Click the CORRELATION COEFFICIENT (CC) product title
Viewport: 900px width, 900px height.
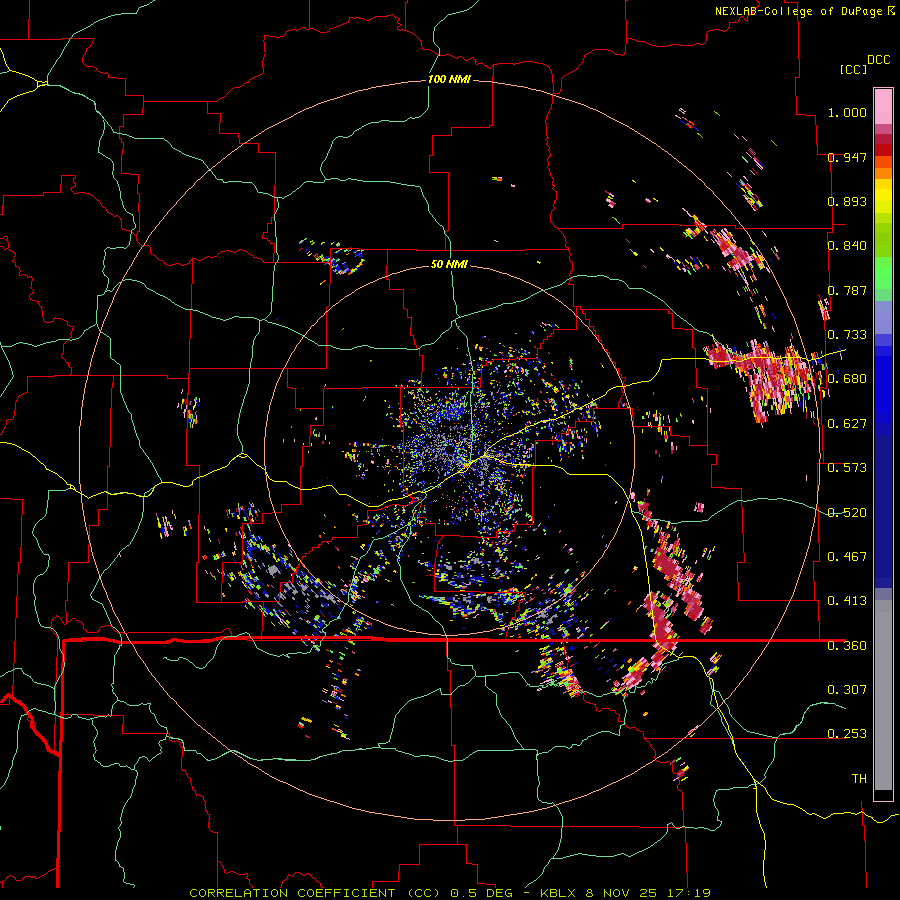point(315,893)
